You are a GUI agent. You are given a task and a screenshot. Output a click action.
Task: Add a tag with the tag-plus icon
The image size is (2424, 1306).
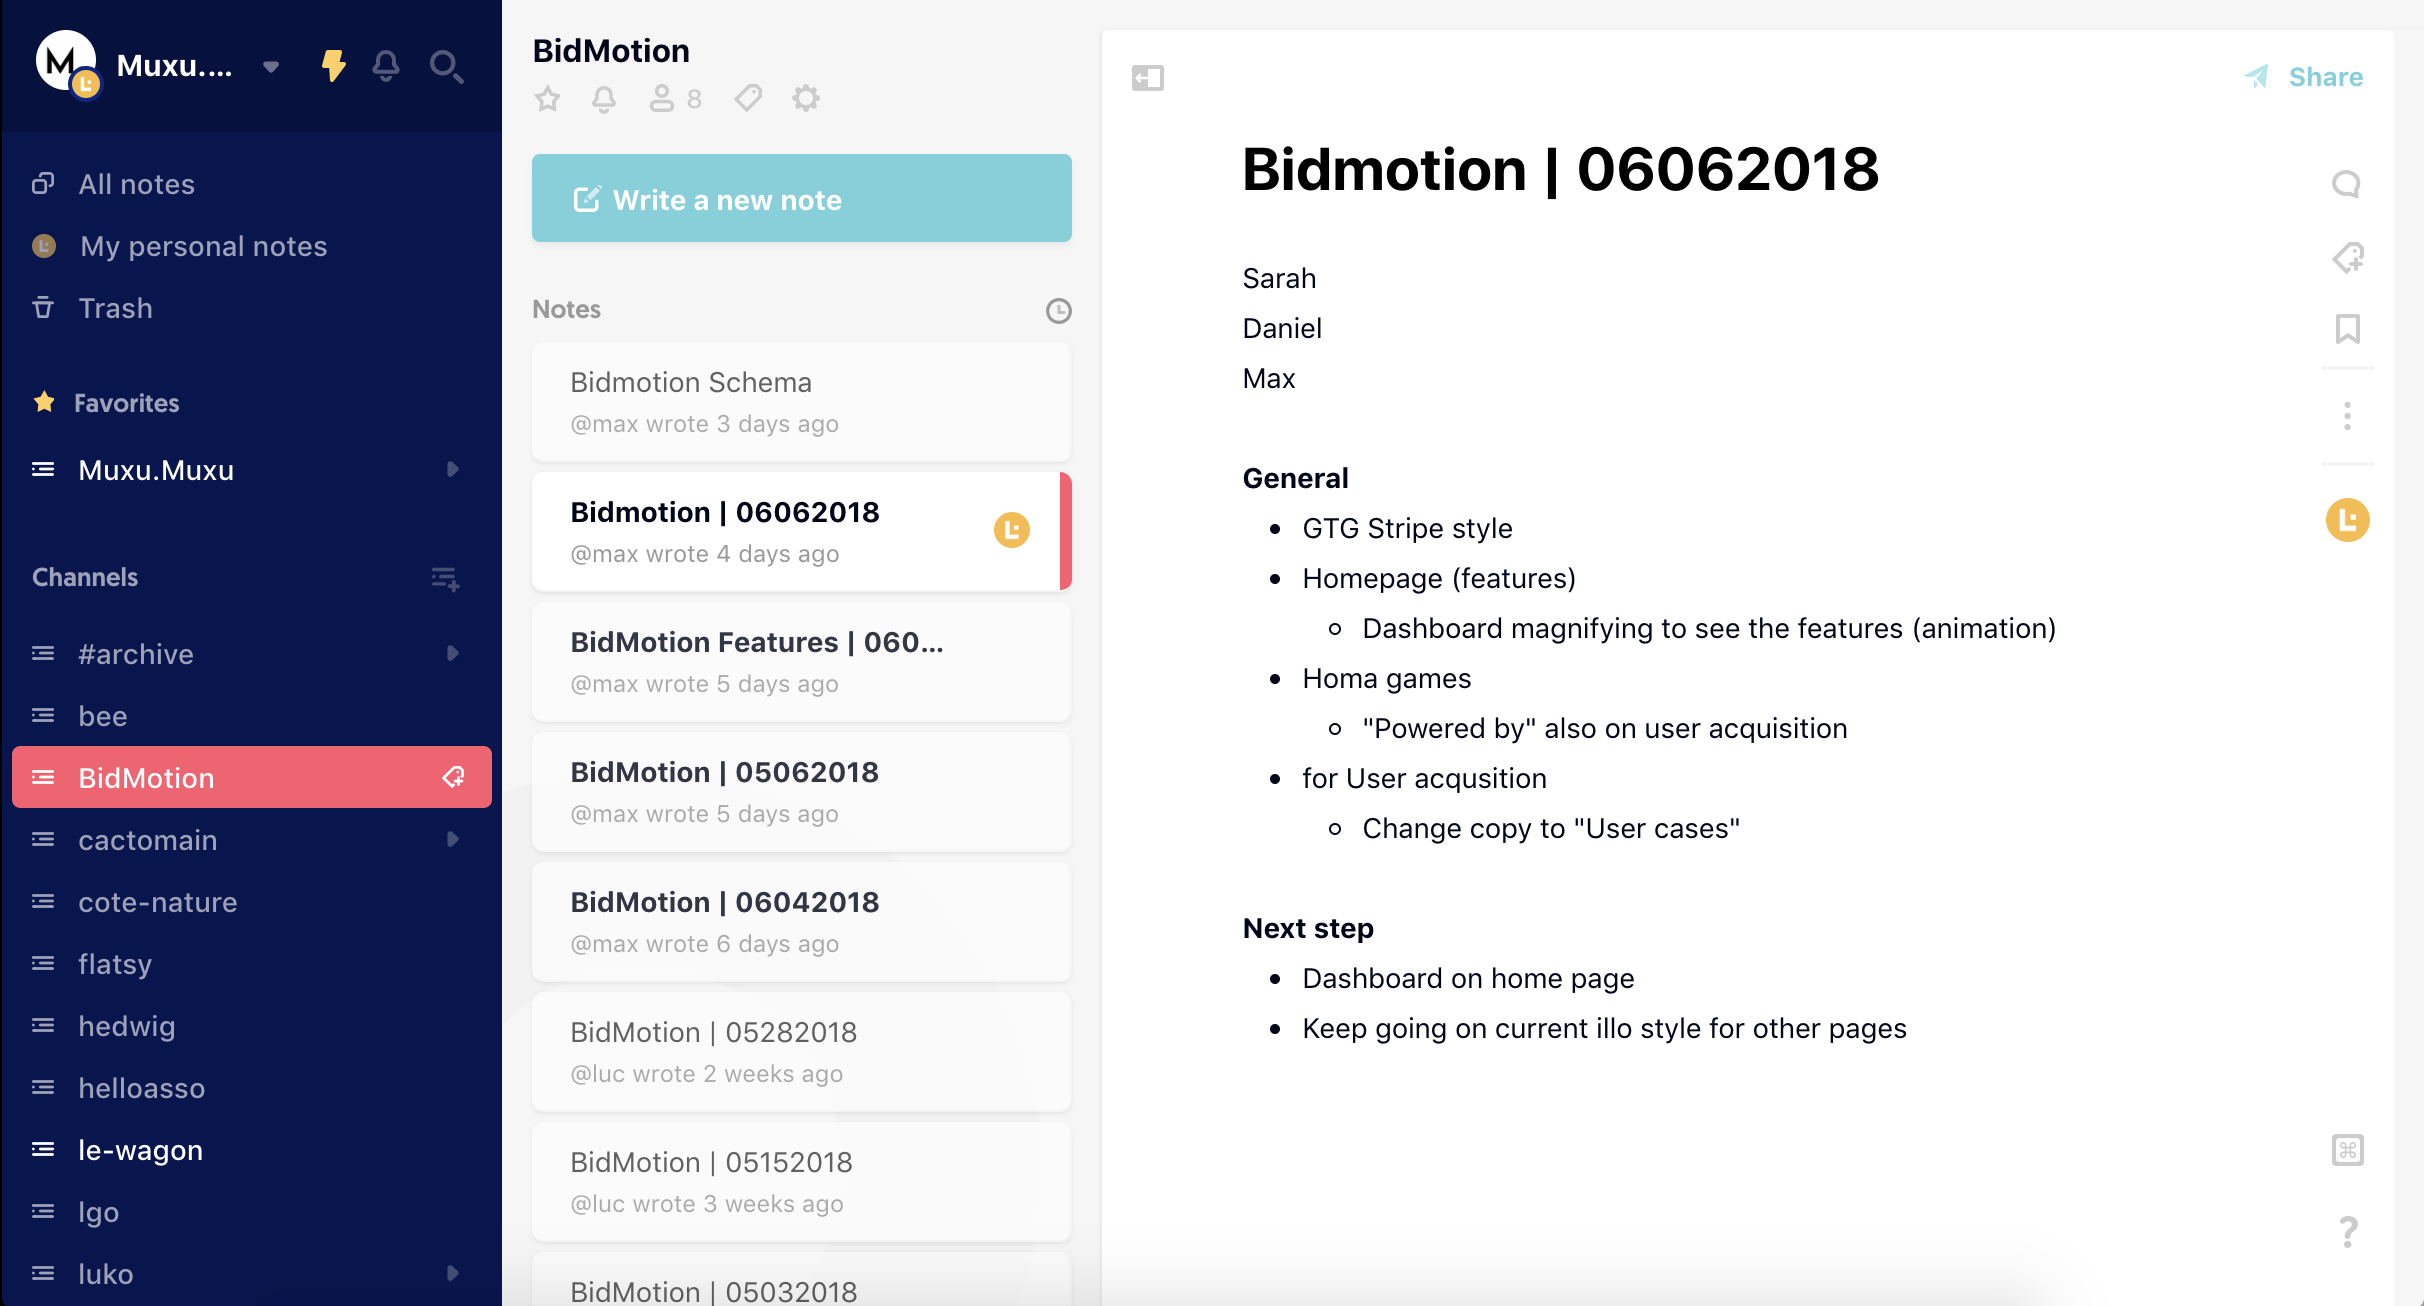pos(2347,258)
